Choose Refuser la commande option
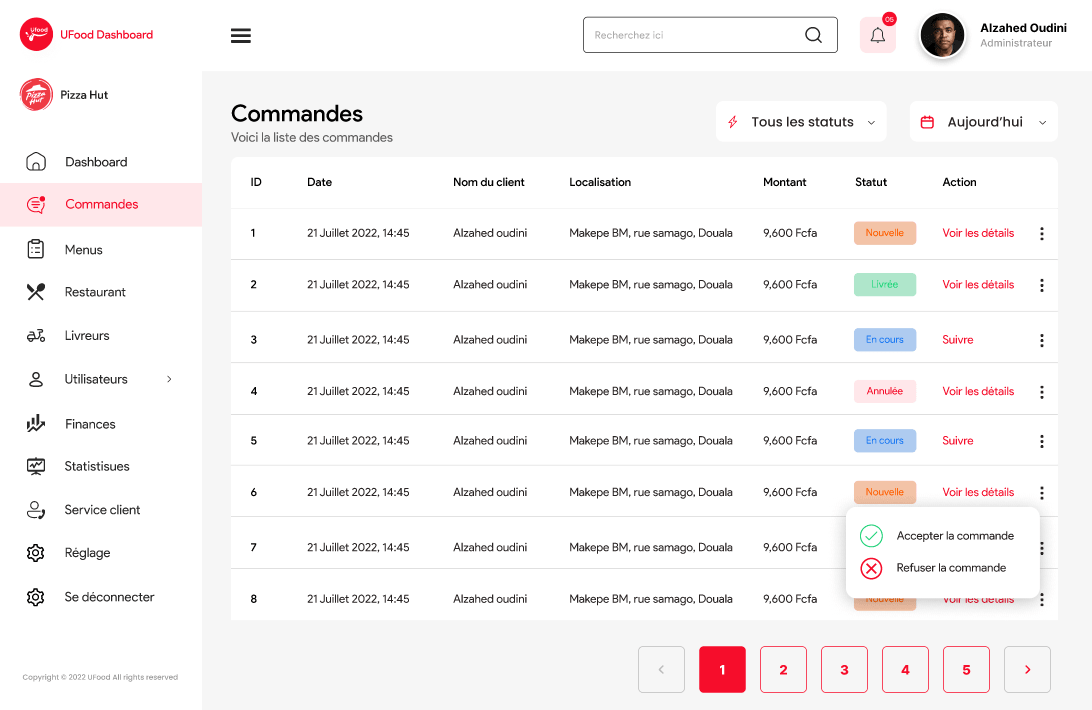Image resolution: width=1092 pixels, height=710 pixels. tap(950, 568)
